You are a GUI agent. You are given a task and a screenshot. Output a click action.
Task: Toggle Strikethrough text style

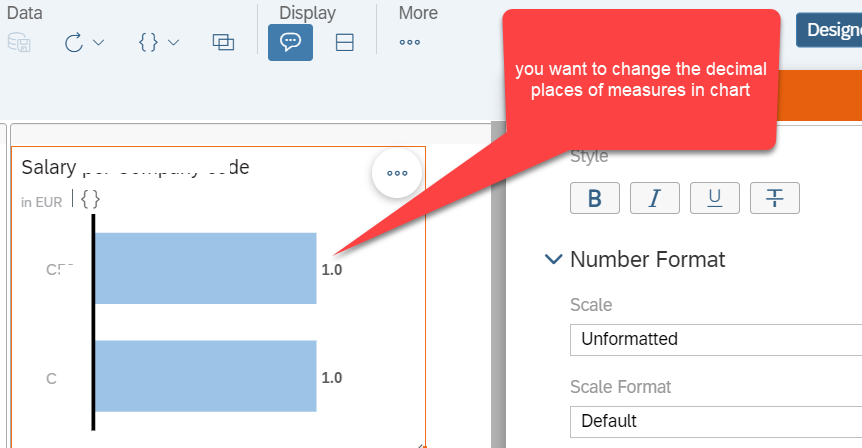(x=775, y=198)
